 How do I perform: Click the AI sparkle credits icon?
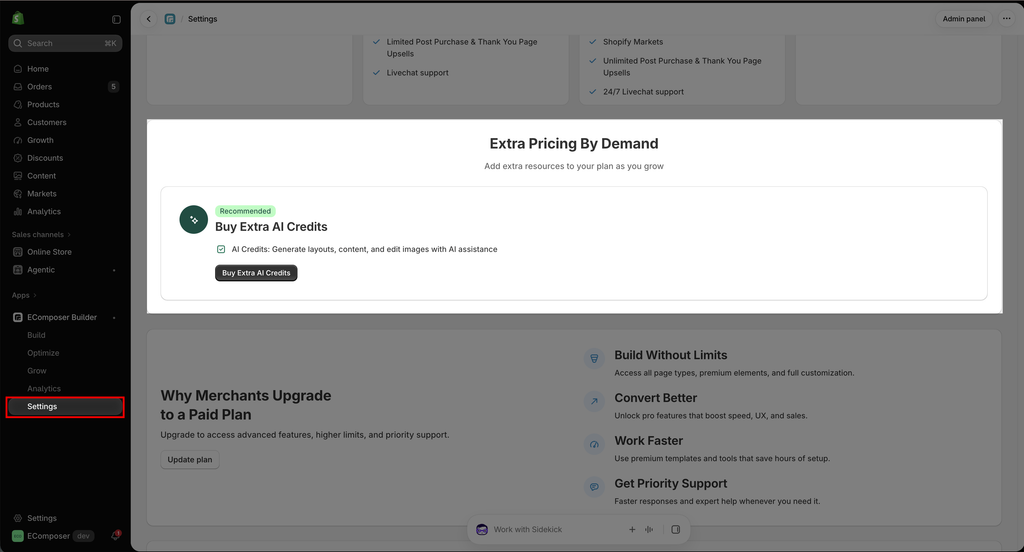[193, 219]
